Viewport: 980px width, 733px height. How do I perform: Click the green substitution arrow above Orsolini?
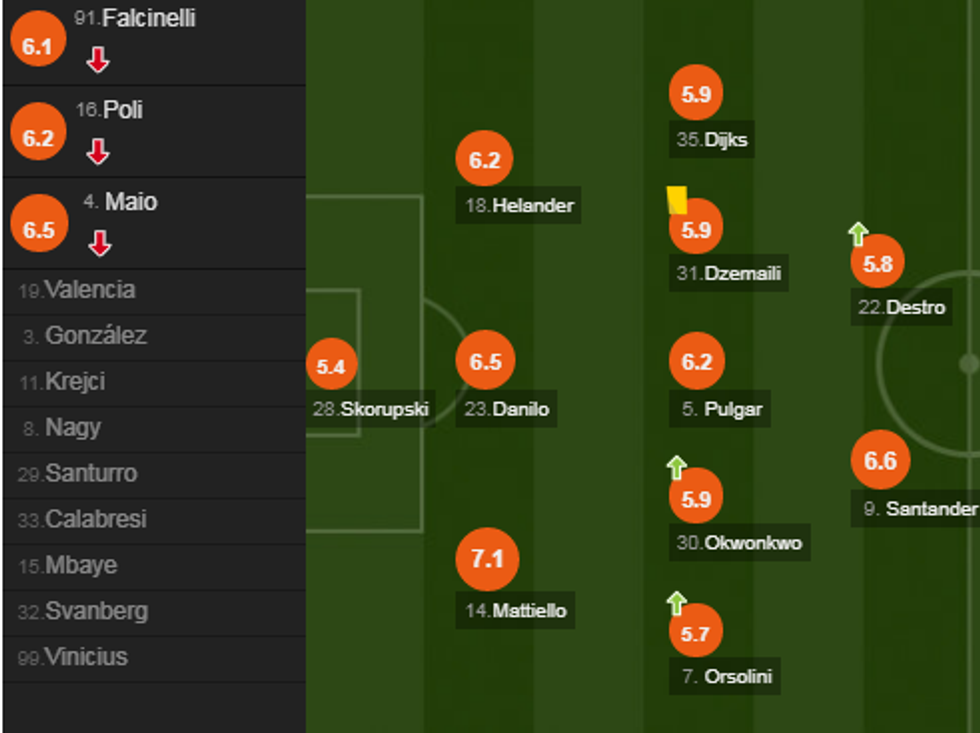(x=676, y=603)
